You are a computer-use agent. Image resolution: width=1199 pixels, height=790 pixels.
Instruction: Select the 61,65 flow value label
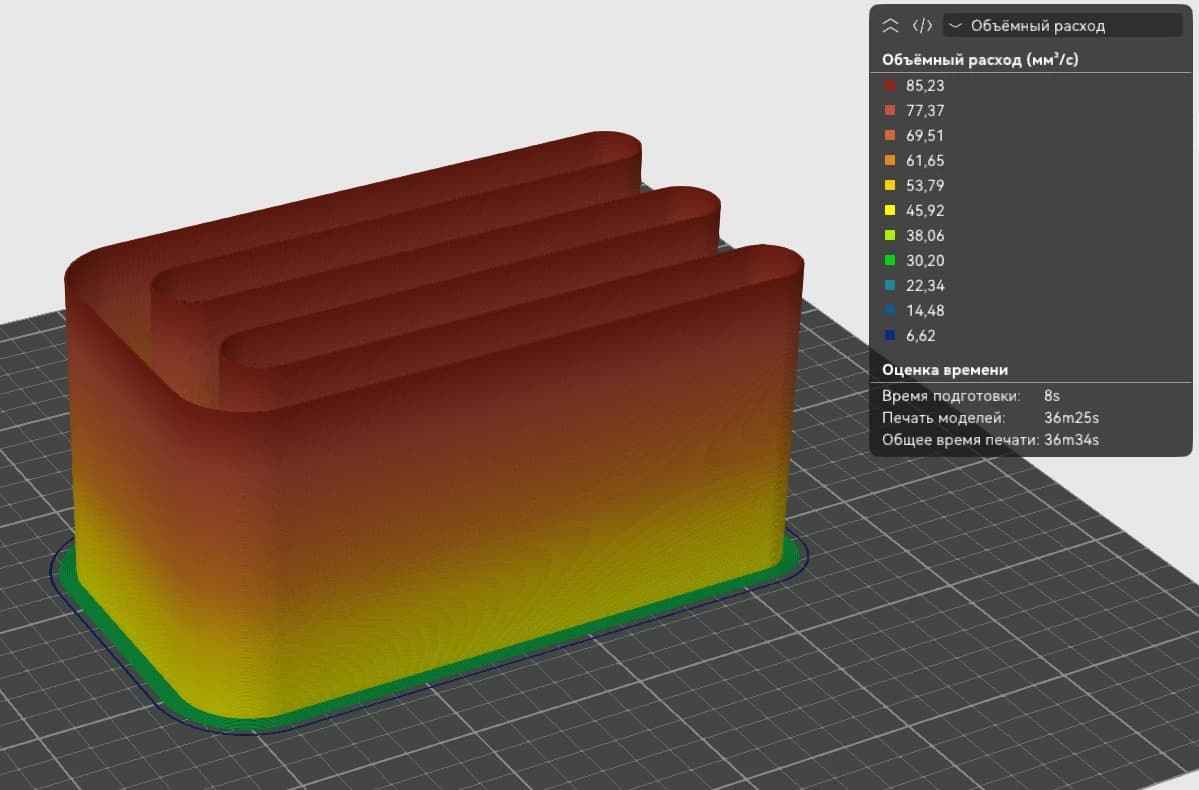925,161
